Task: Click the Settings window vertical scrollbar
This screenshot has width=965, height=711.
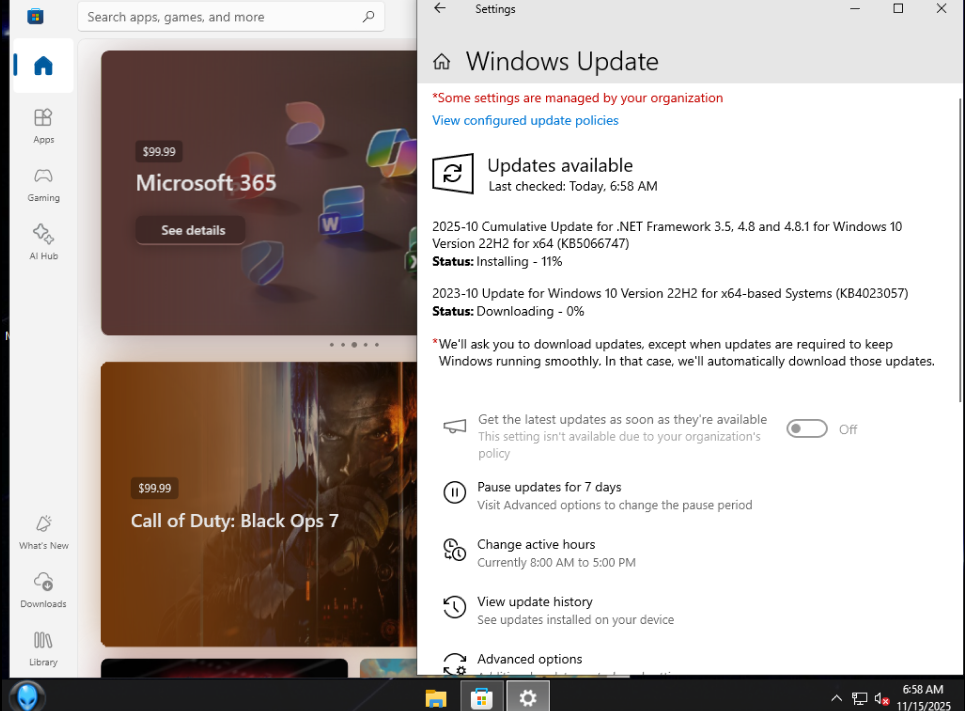Action: 961,249
